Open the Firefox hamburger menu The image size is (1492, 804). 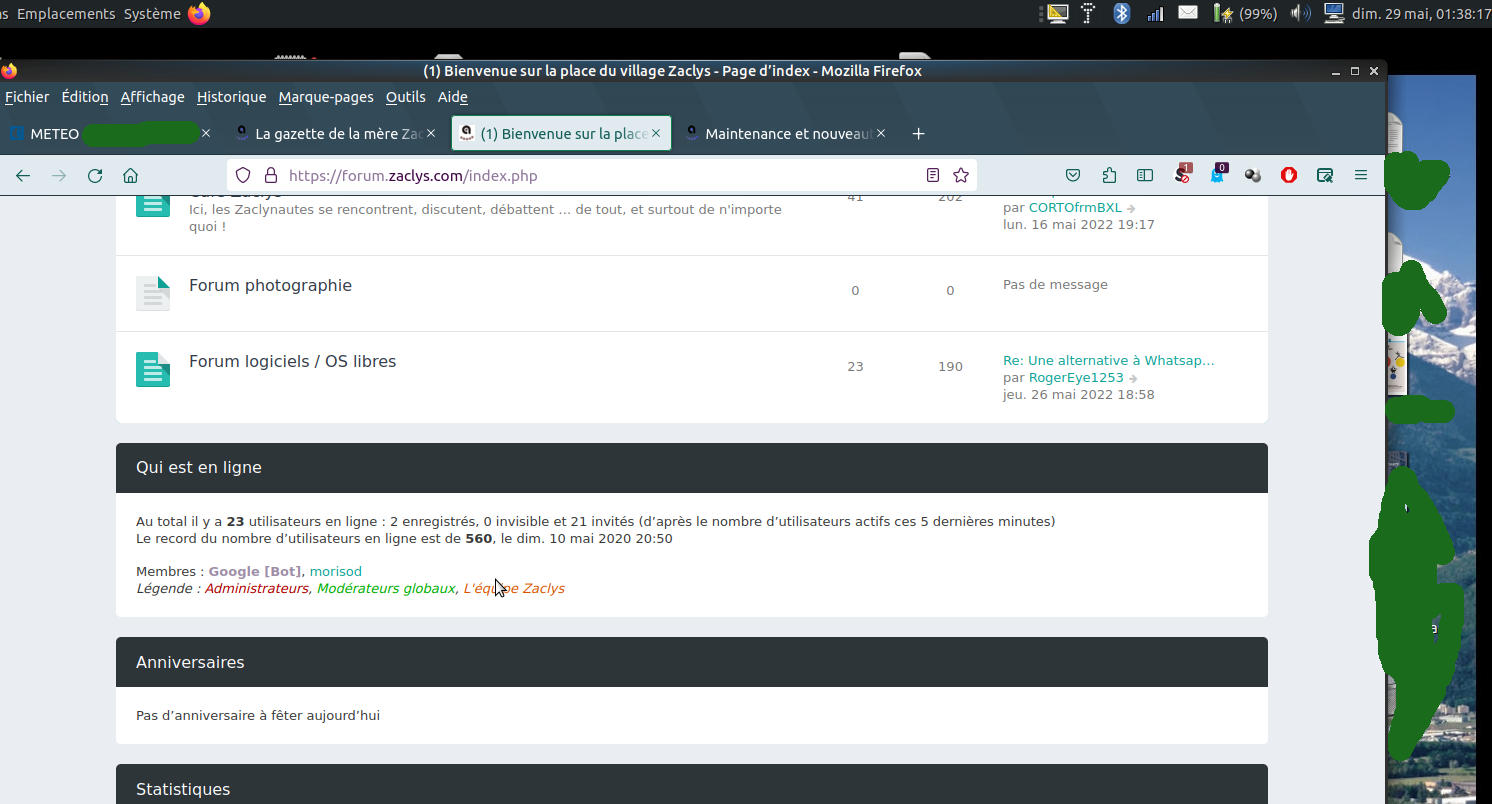click(1361, 176)
